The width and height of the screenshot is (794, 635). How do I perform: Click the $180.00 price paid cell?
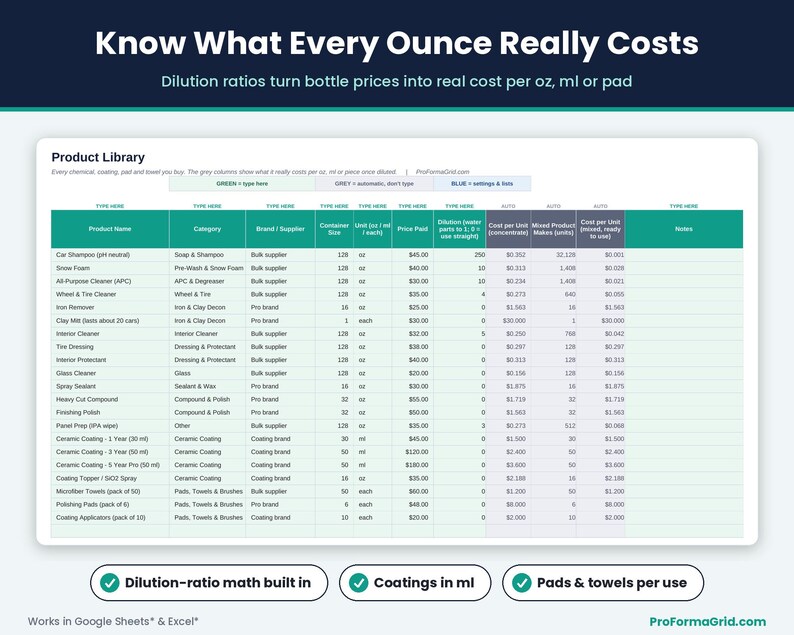click(x=412, y=465)
